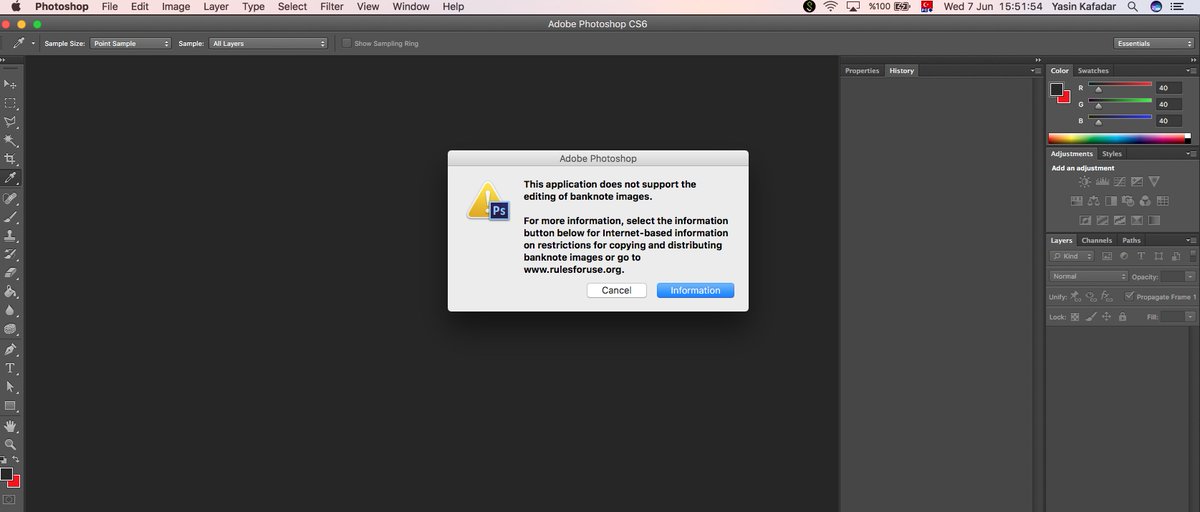The image size is (1200, 512).
Task: Select the Pen tool
Action: pyautogui.click(x=10, y=350)
